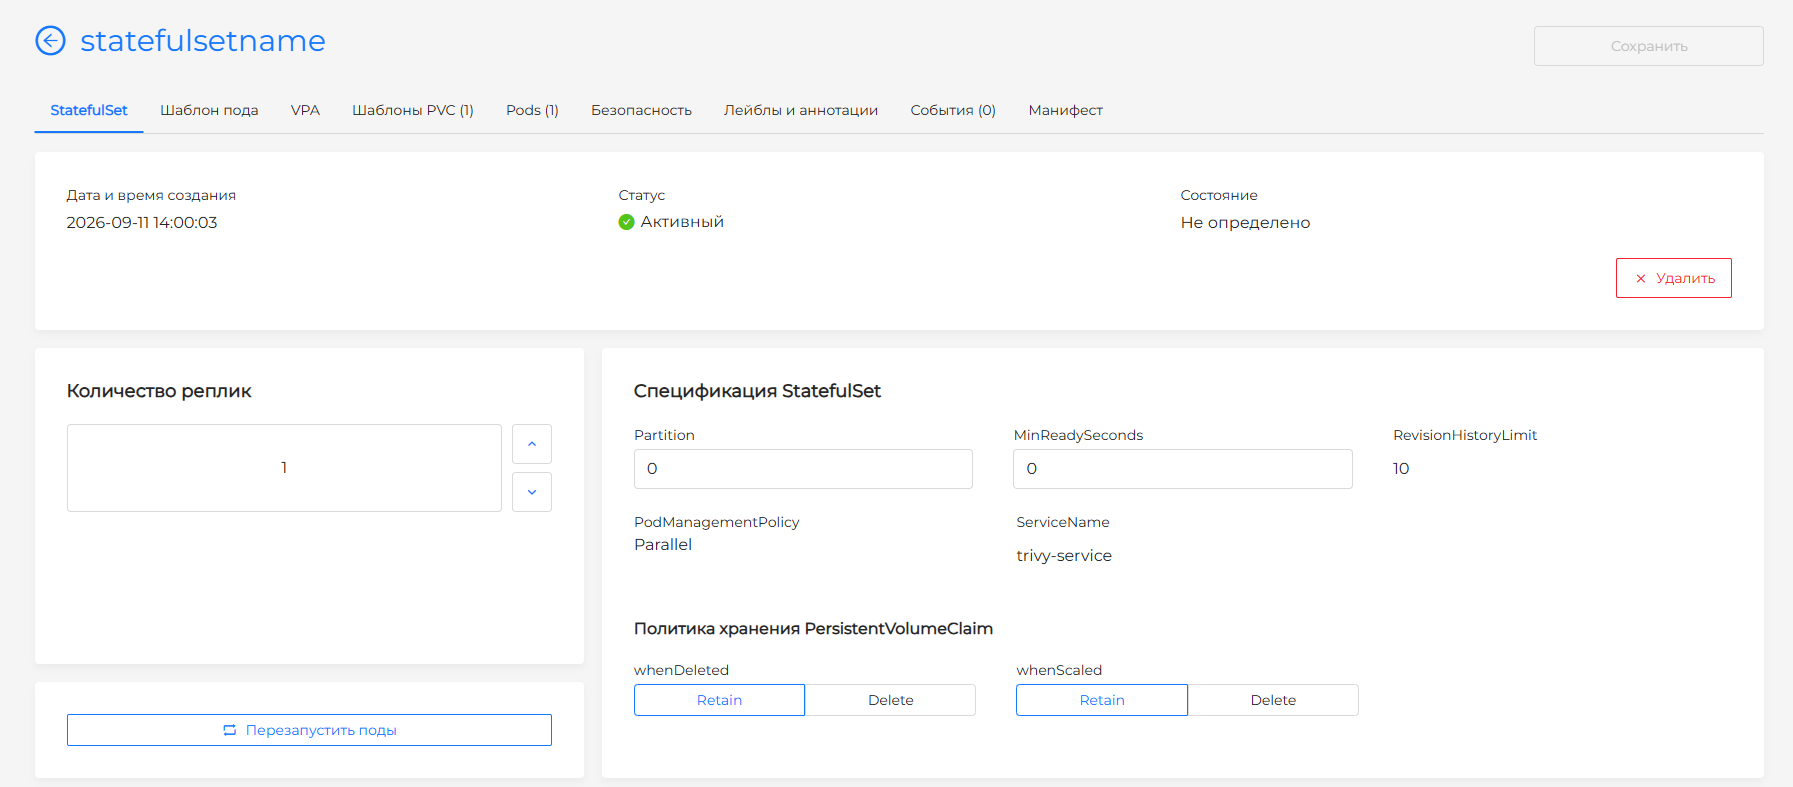View the События (0) tab

[x=953, y=110]
